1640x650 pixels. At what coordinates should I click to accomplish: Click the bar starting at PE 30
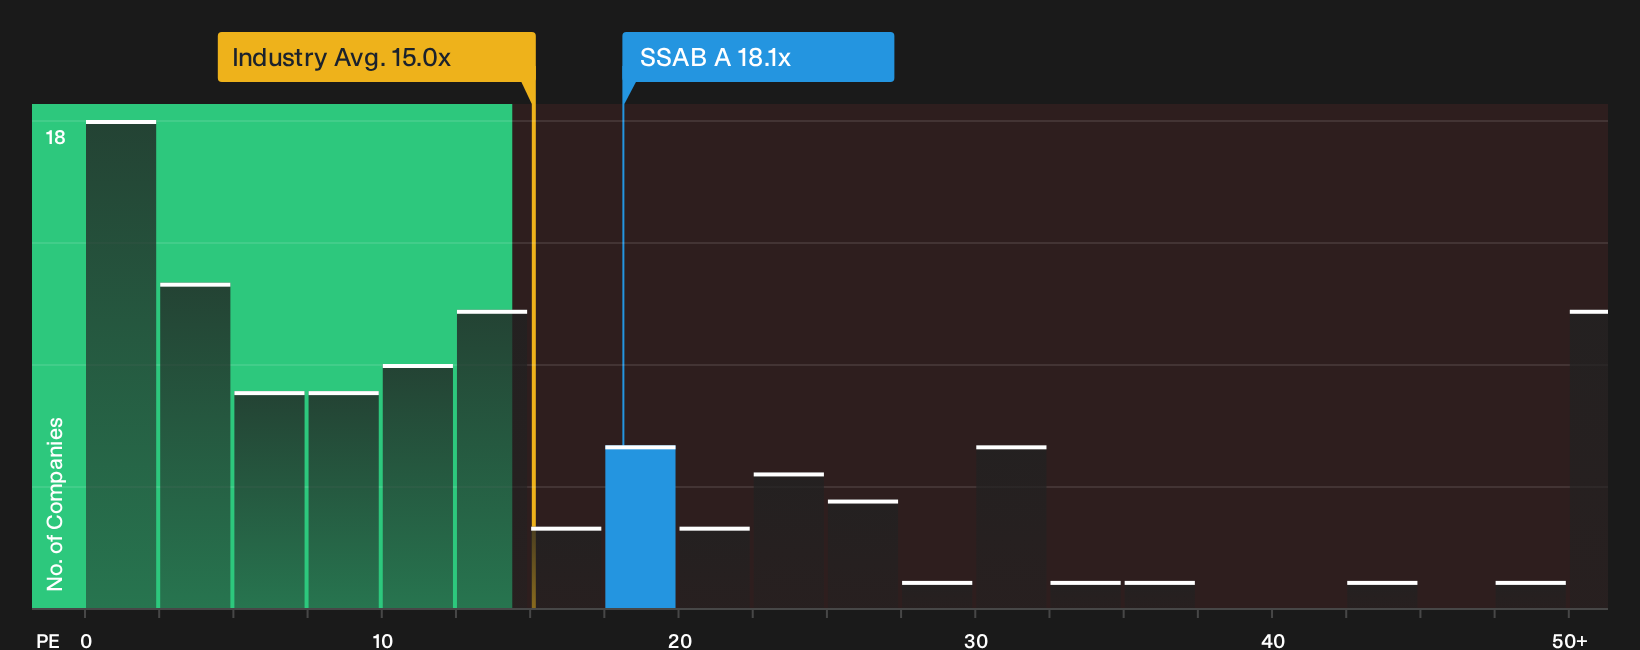pos(1011,527)
